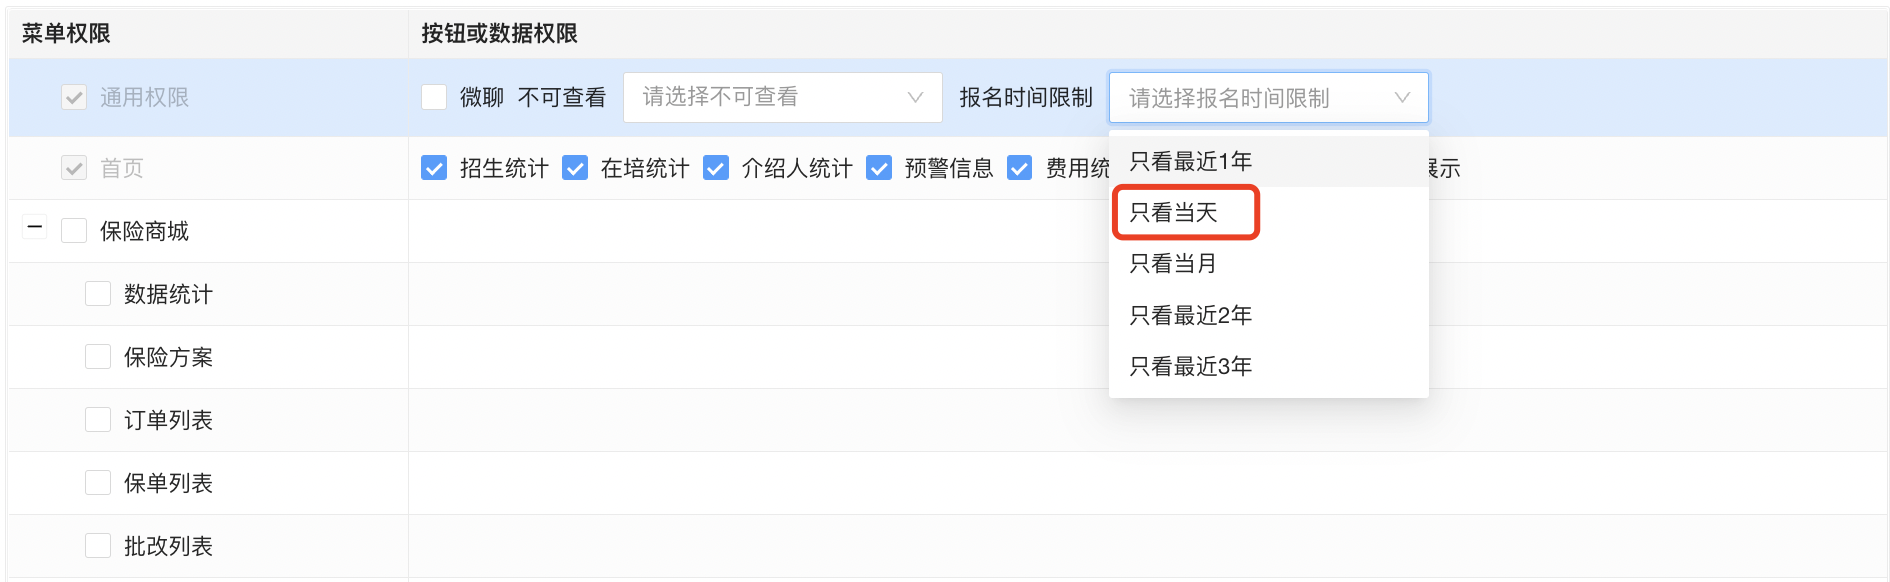Uncheck the 预警信息 checkbox

(879, 168)
